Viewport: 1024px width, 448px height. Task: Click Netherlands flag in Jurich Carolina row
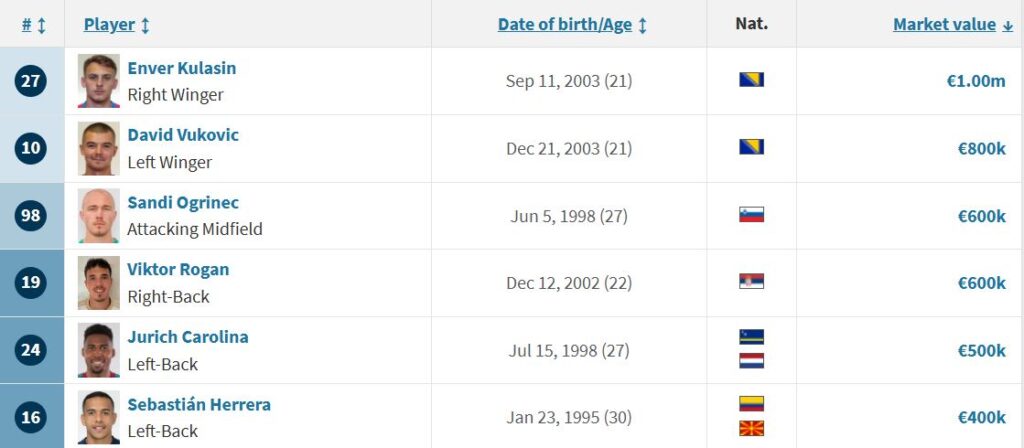pos(751,360)
